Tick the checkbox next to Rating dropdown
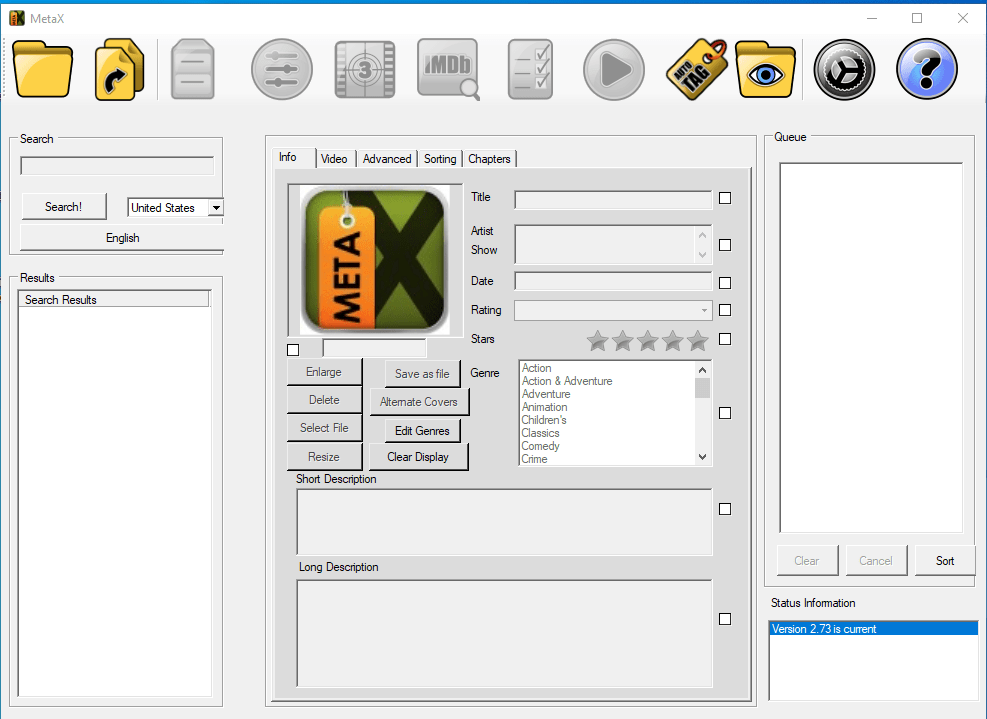Viewport: 987px width, 719px height. tap(725, 310)
